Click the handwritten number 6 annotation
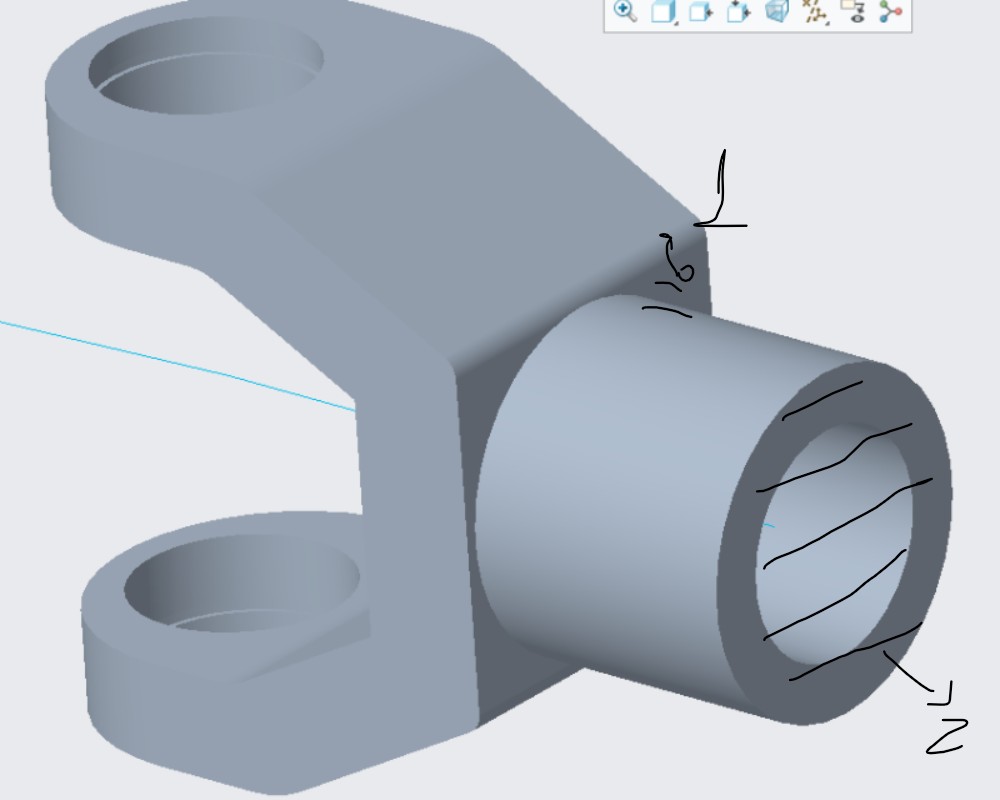Viewport: 1000px width, 800px height. click(682, 262)
